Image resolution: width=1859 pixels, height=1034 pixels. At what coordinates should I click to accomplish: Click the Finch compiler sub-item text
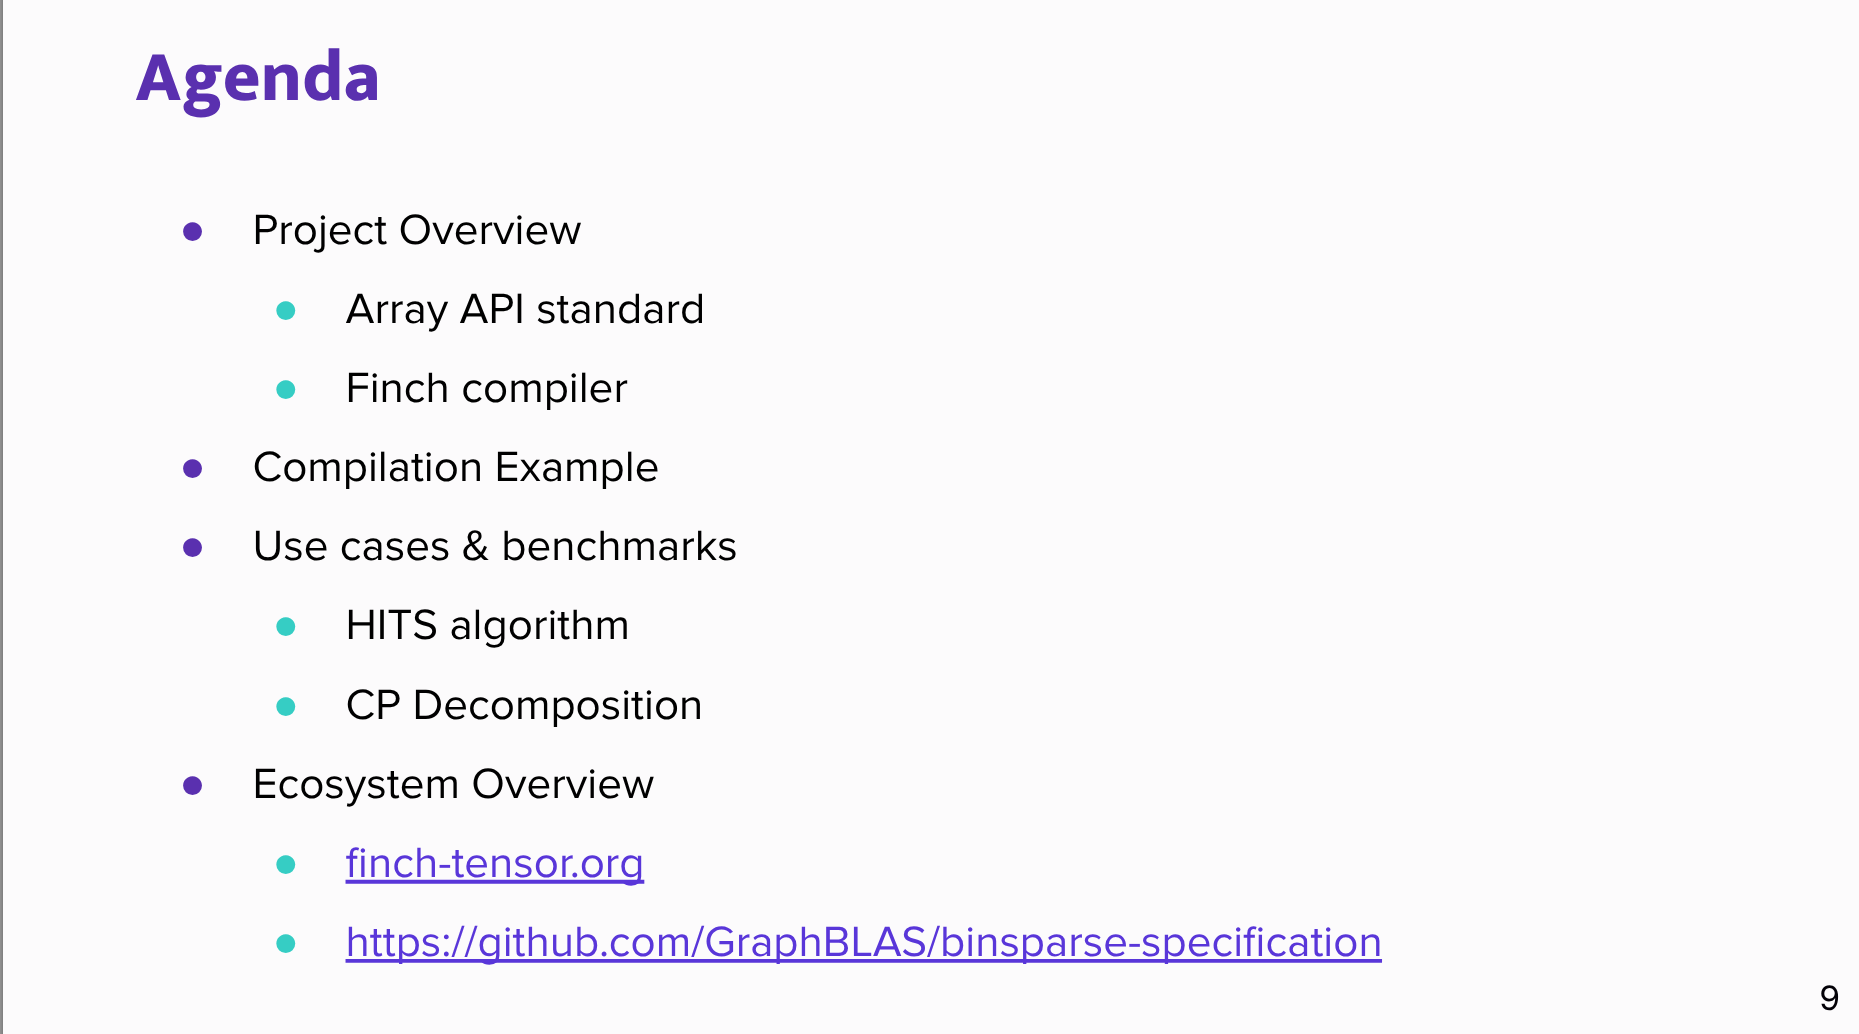(486, 389)
